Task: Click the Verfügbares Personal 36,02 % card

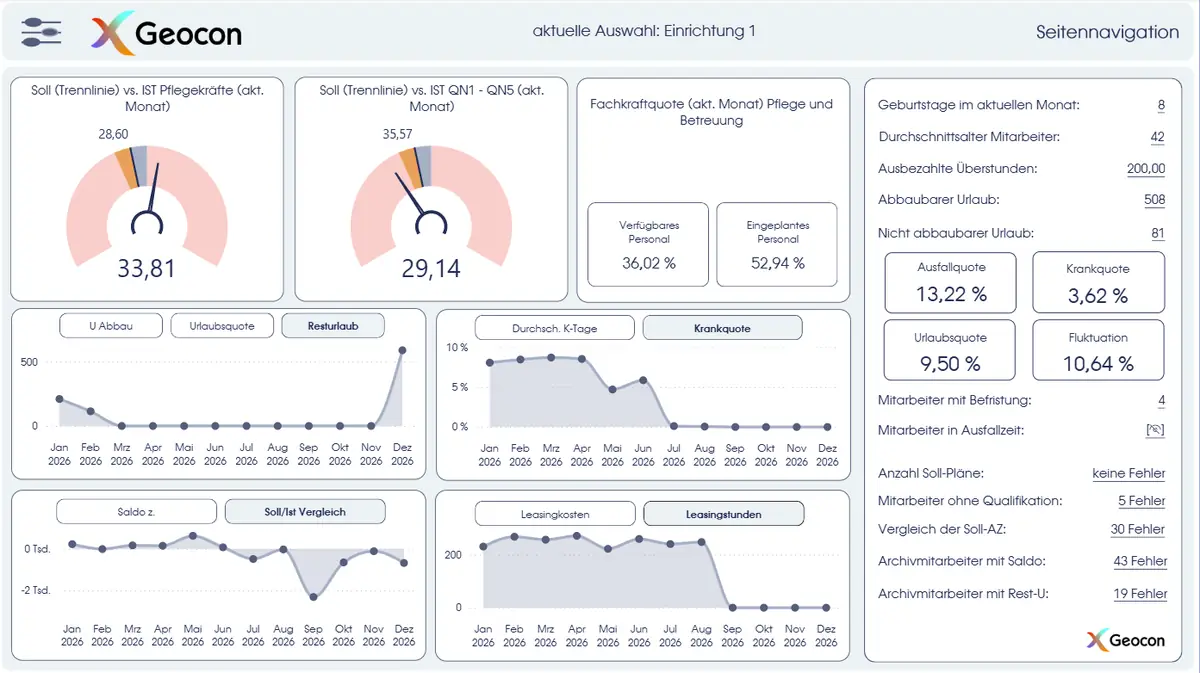Action: point(648,245)
